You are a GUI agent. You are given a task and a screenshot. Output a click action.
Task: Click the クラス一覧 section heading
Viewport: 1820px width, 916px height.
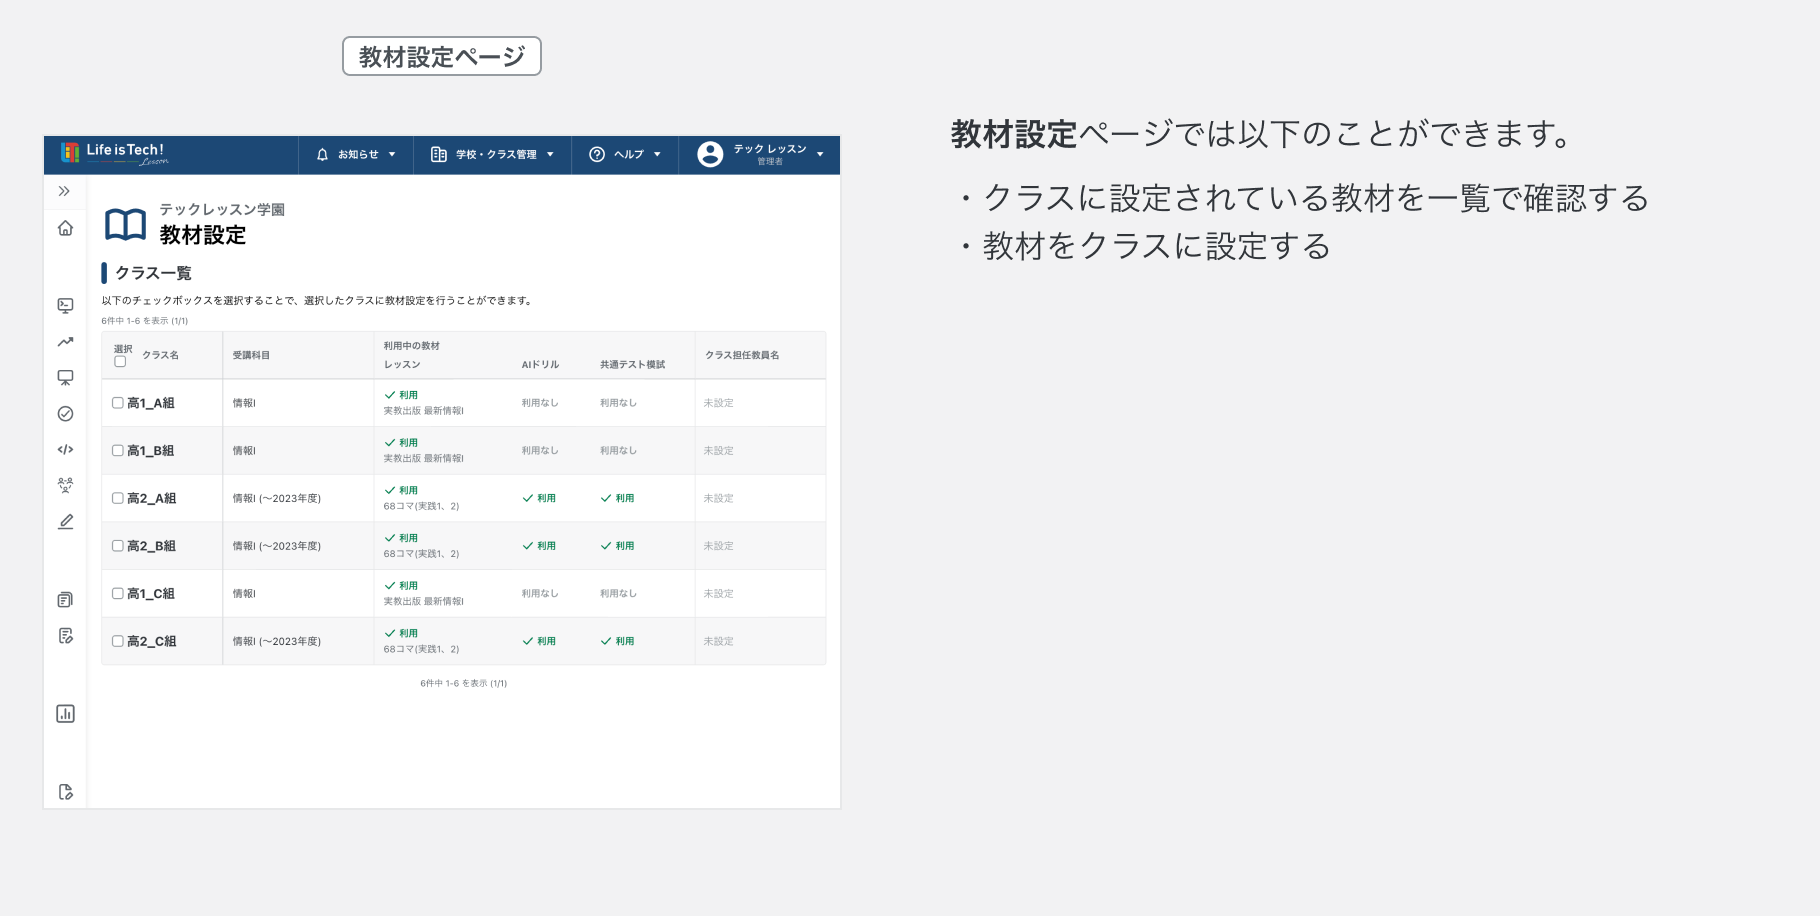click(153, 273)
